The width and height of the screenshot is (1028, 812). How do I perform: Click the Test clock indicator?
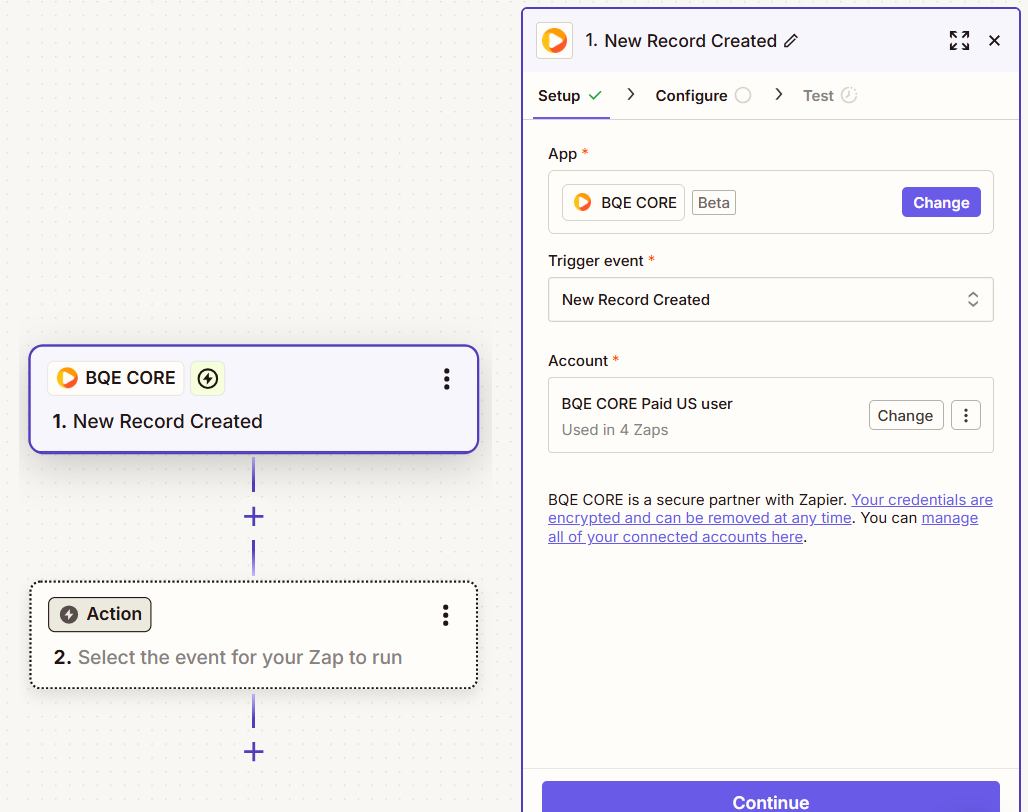(x=851, y=95)
